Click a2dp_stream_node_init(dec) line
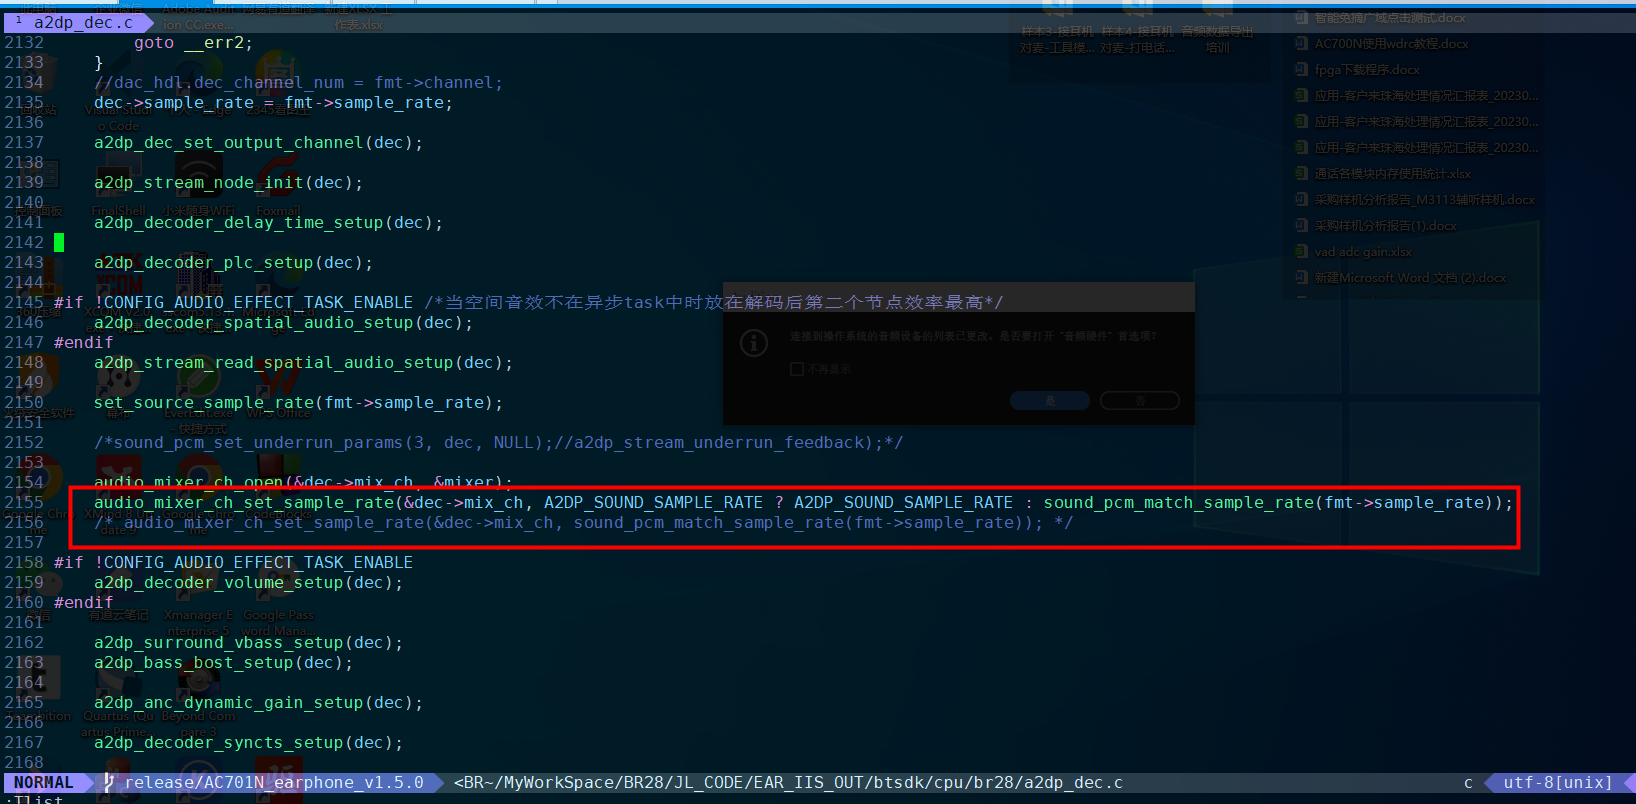The width and height of the screenshot is (1636, 804). (228, 183)
